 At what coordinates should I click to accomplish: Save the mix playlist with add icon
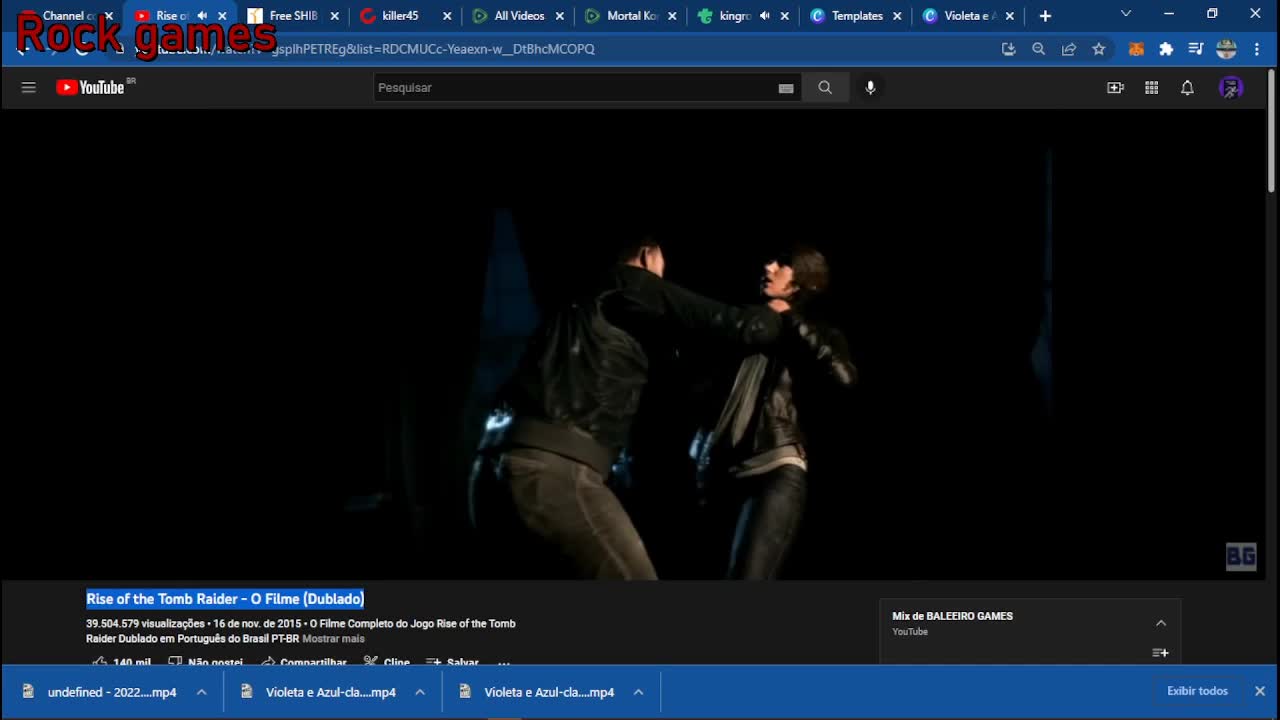coord(1160,653)
